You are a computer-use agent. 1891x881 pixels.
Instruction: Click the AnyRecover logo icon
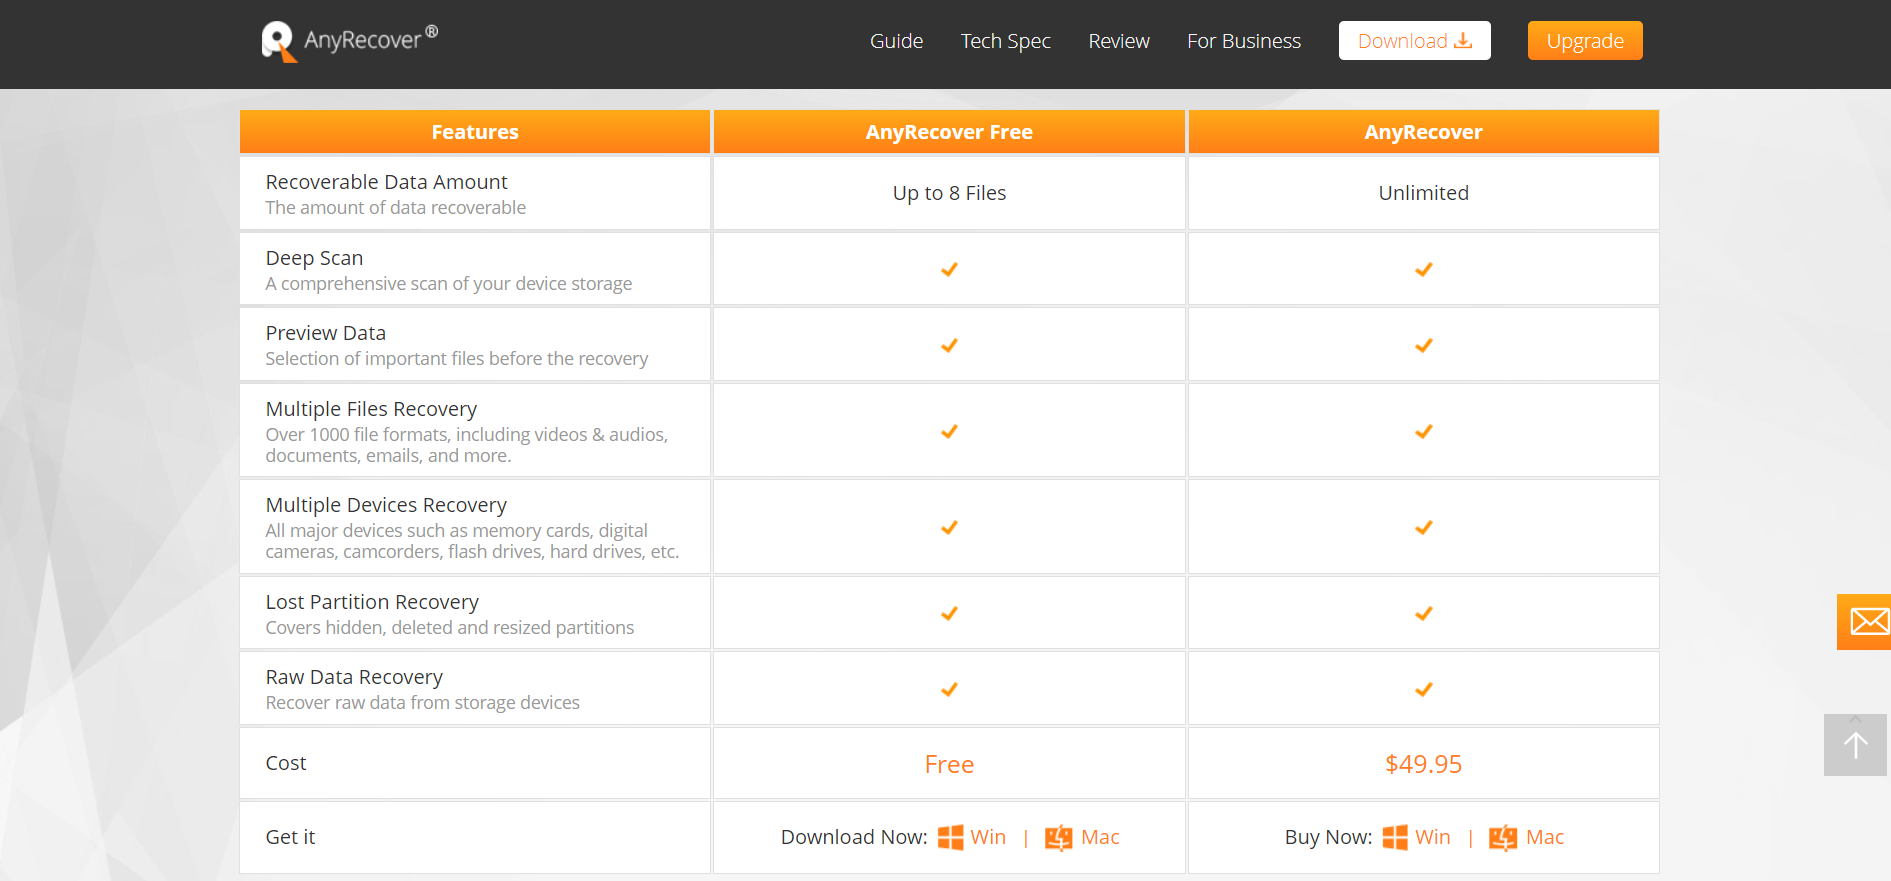(x=279, y=41)
